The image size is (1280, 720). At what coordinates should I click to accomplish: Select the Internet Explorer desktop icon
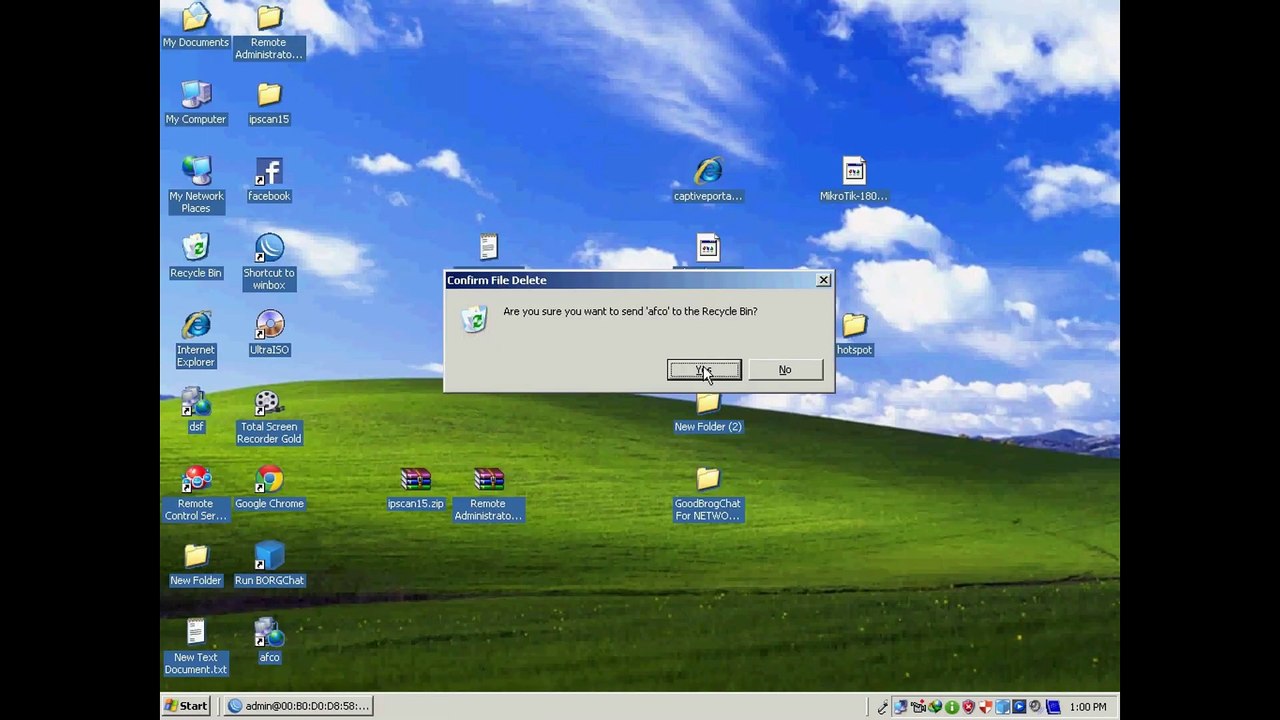tap(196, 339)
